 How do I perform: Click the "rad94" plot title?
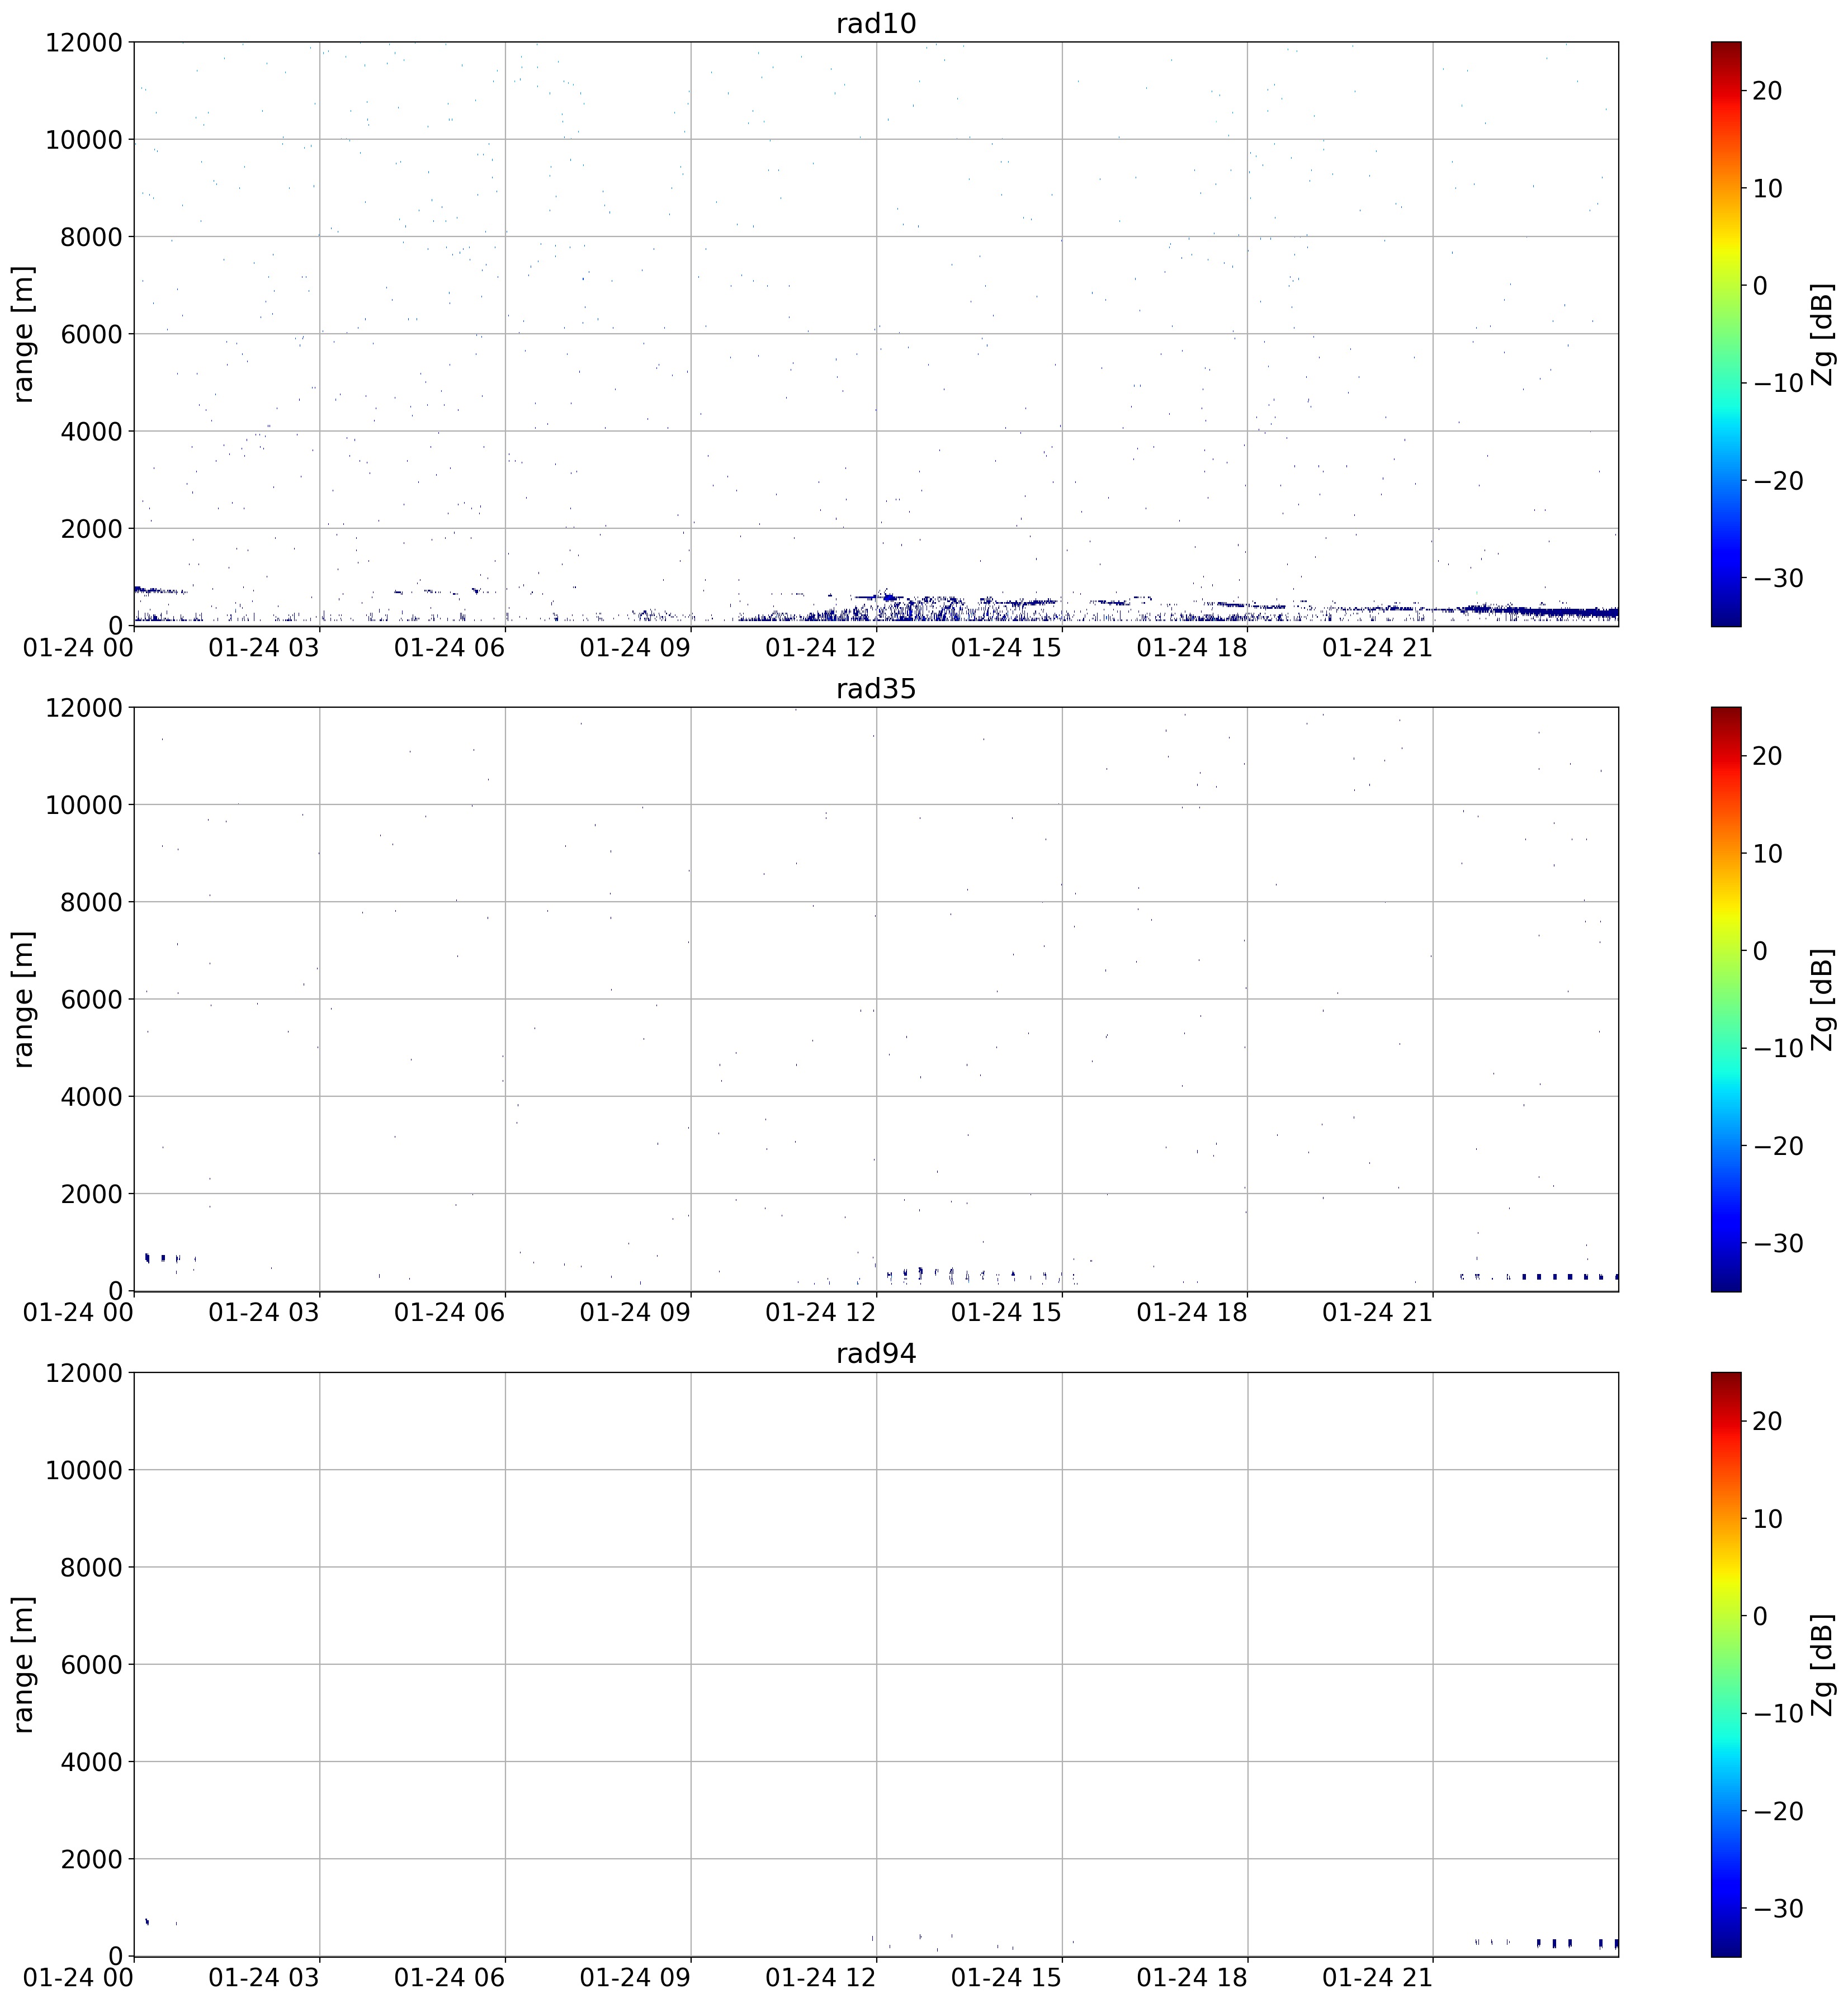click(x=876, y=1353)
